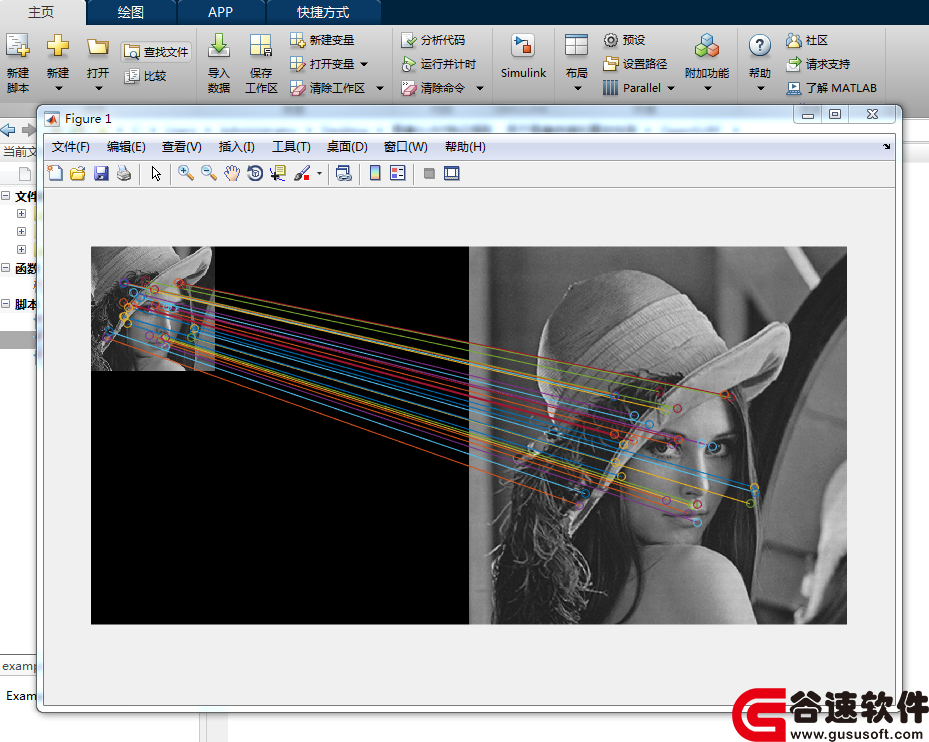Click the Link Plot icon
Viewport: 929px width, 742px height.
click(x=344, y=173)
